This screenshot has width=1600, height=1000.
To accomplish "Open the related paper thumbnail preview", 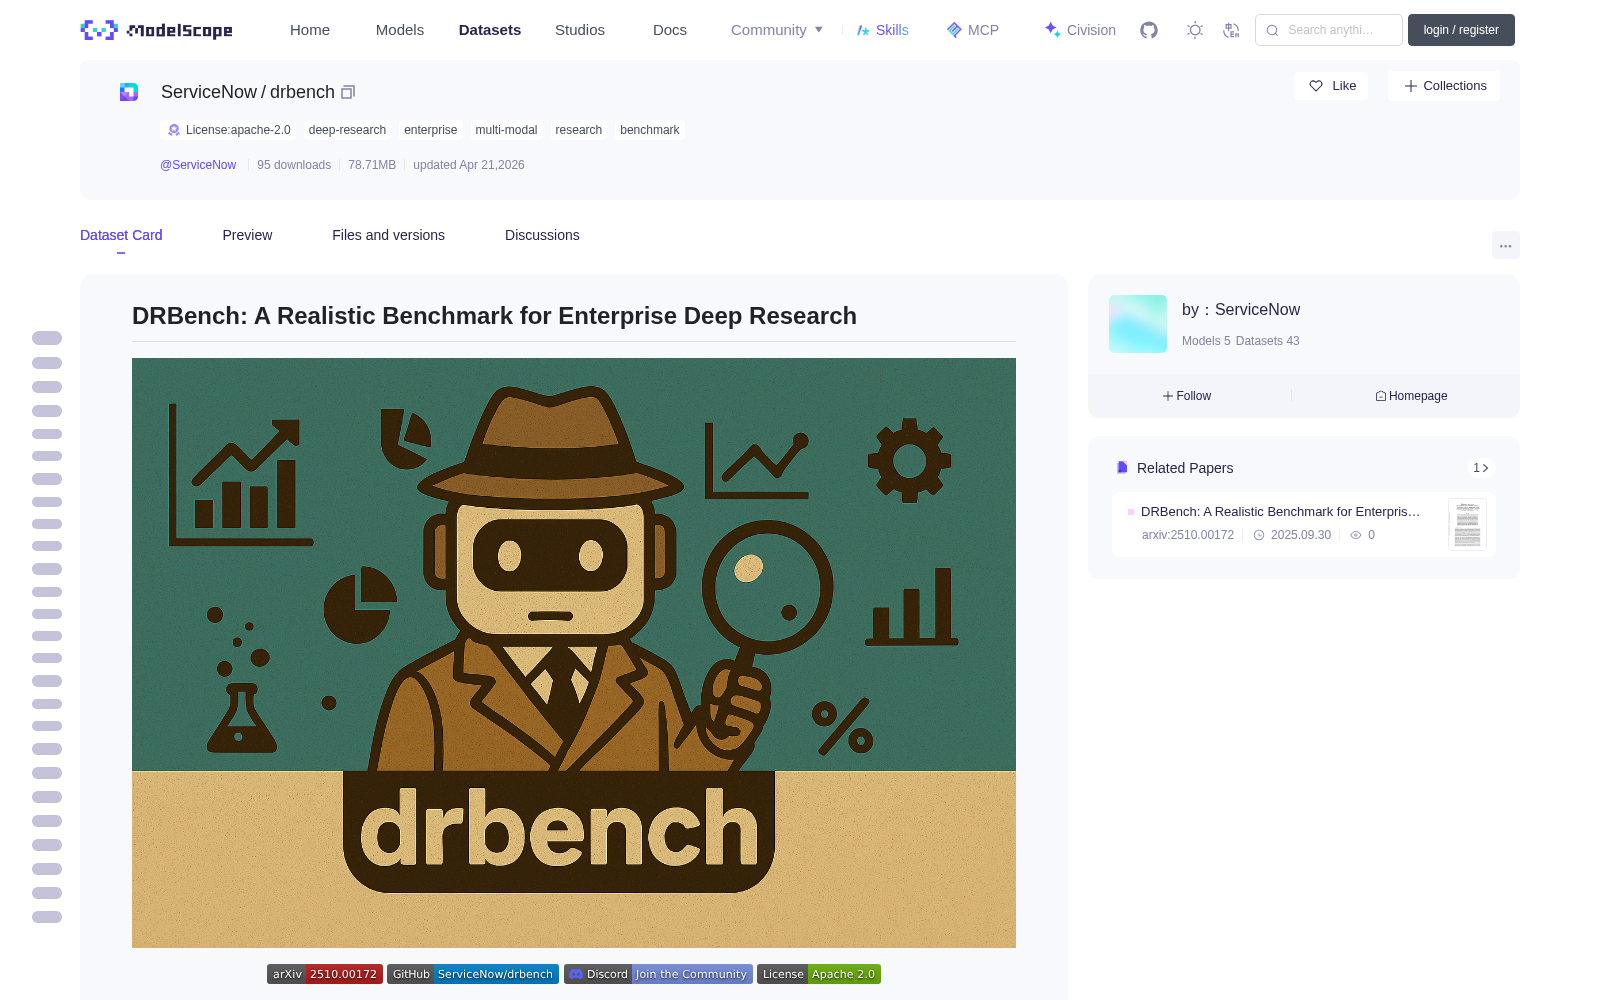I will 1467,524.
